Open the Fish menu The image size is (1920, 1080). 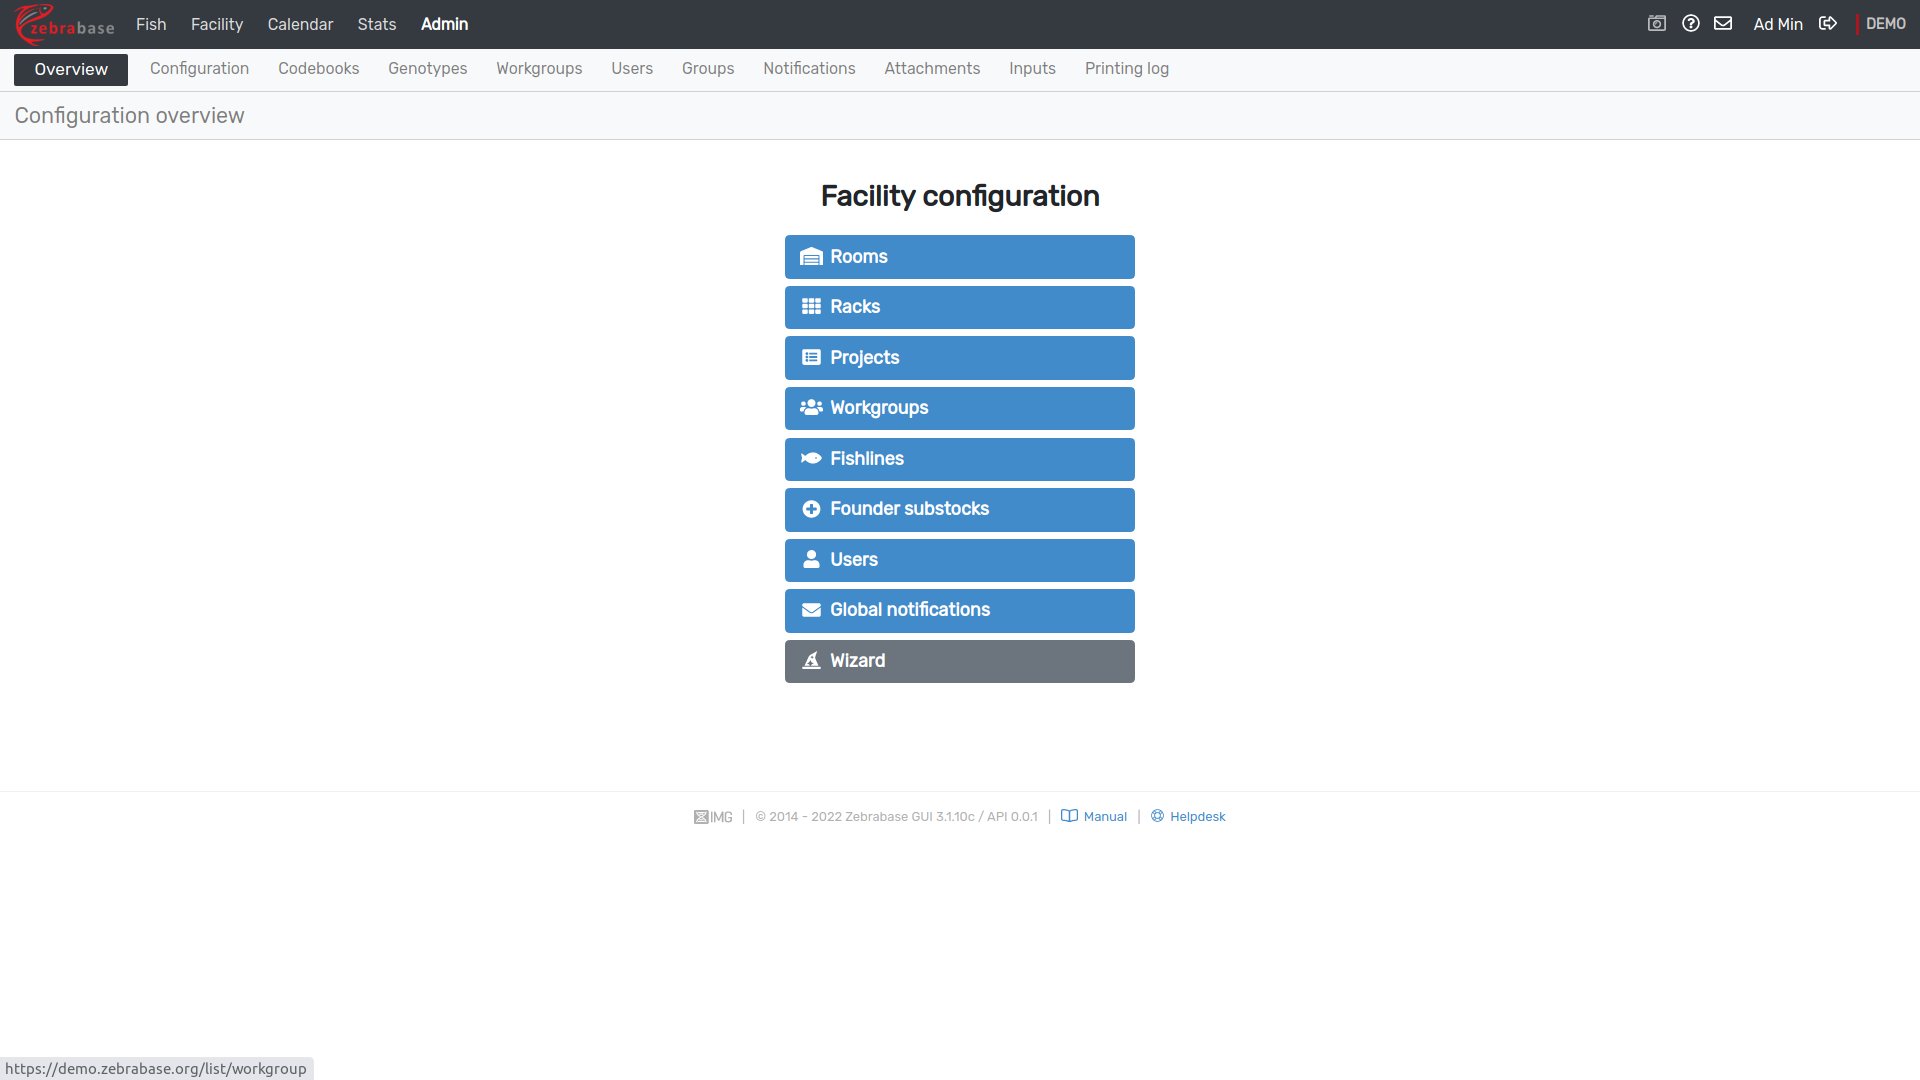pos(151,24)
